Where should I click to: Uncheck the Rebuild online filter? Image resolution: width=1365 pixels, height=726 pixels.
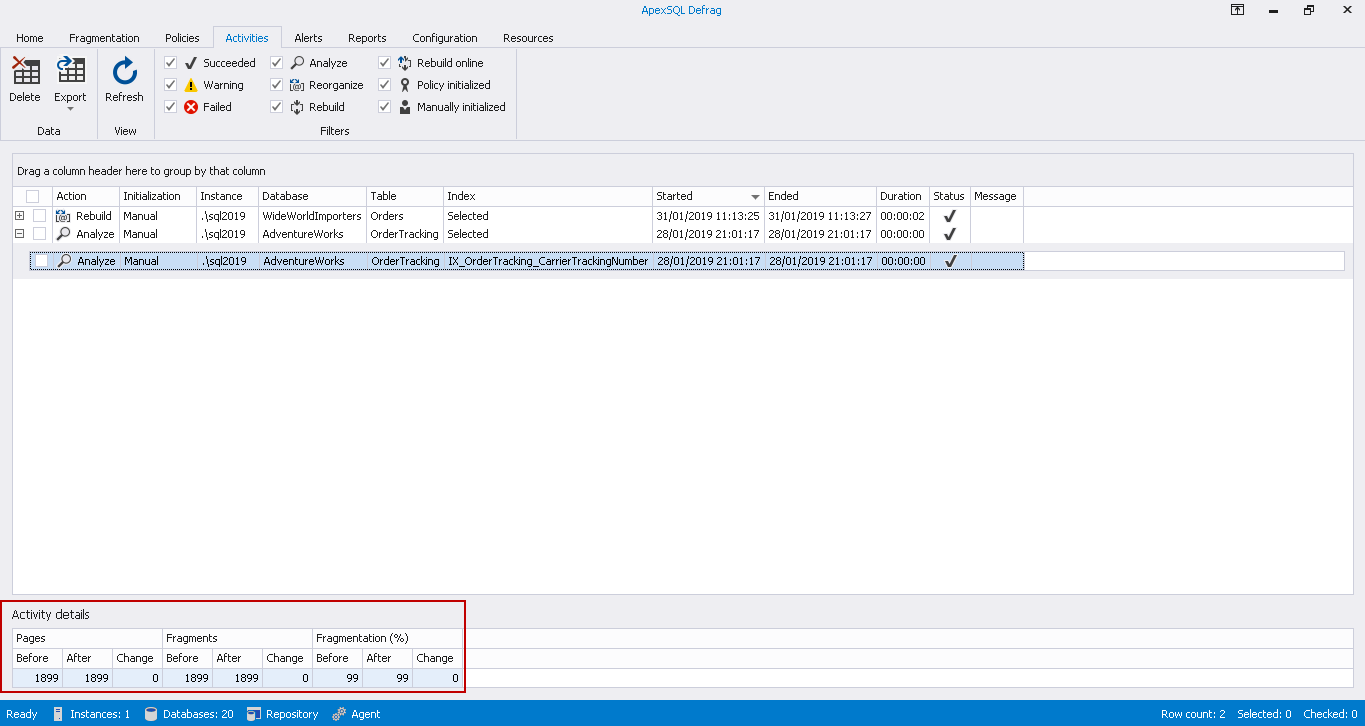pyautogui.click(x=383, y=62)
